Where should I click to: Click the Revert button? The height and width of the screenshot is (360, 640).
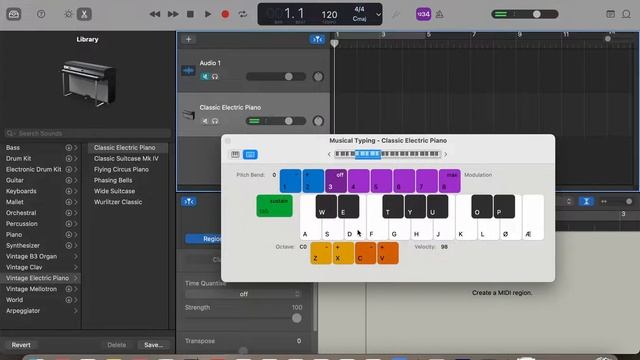[x=21, y=345]
